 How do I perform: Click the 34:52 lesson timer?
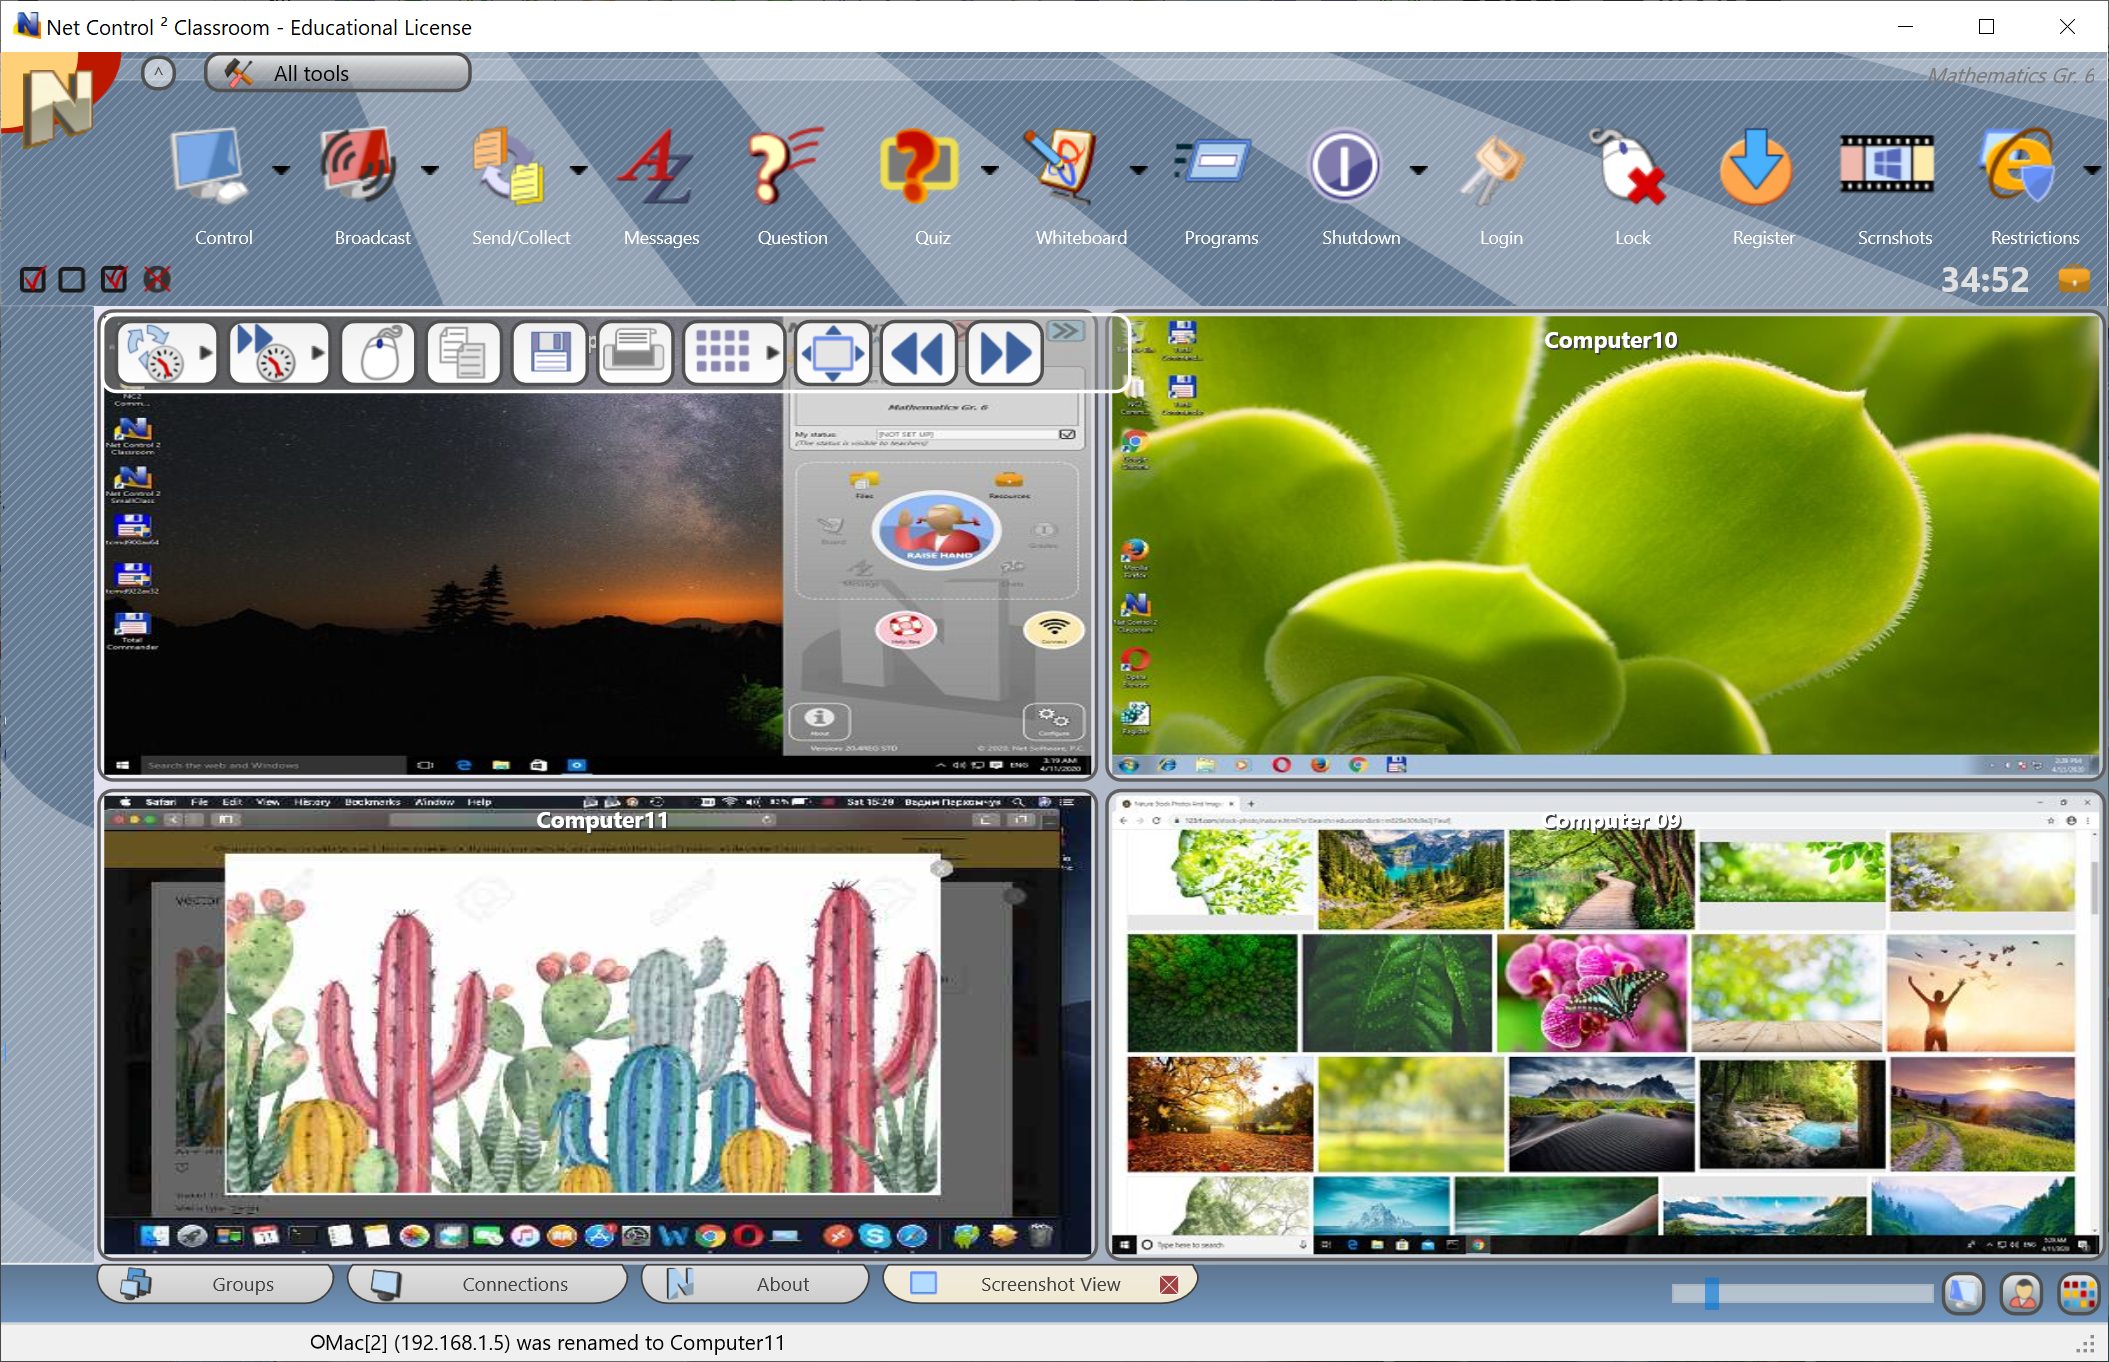pos(1985,279)
